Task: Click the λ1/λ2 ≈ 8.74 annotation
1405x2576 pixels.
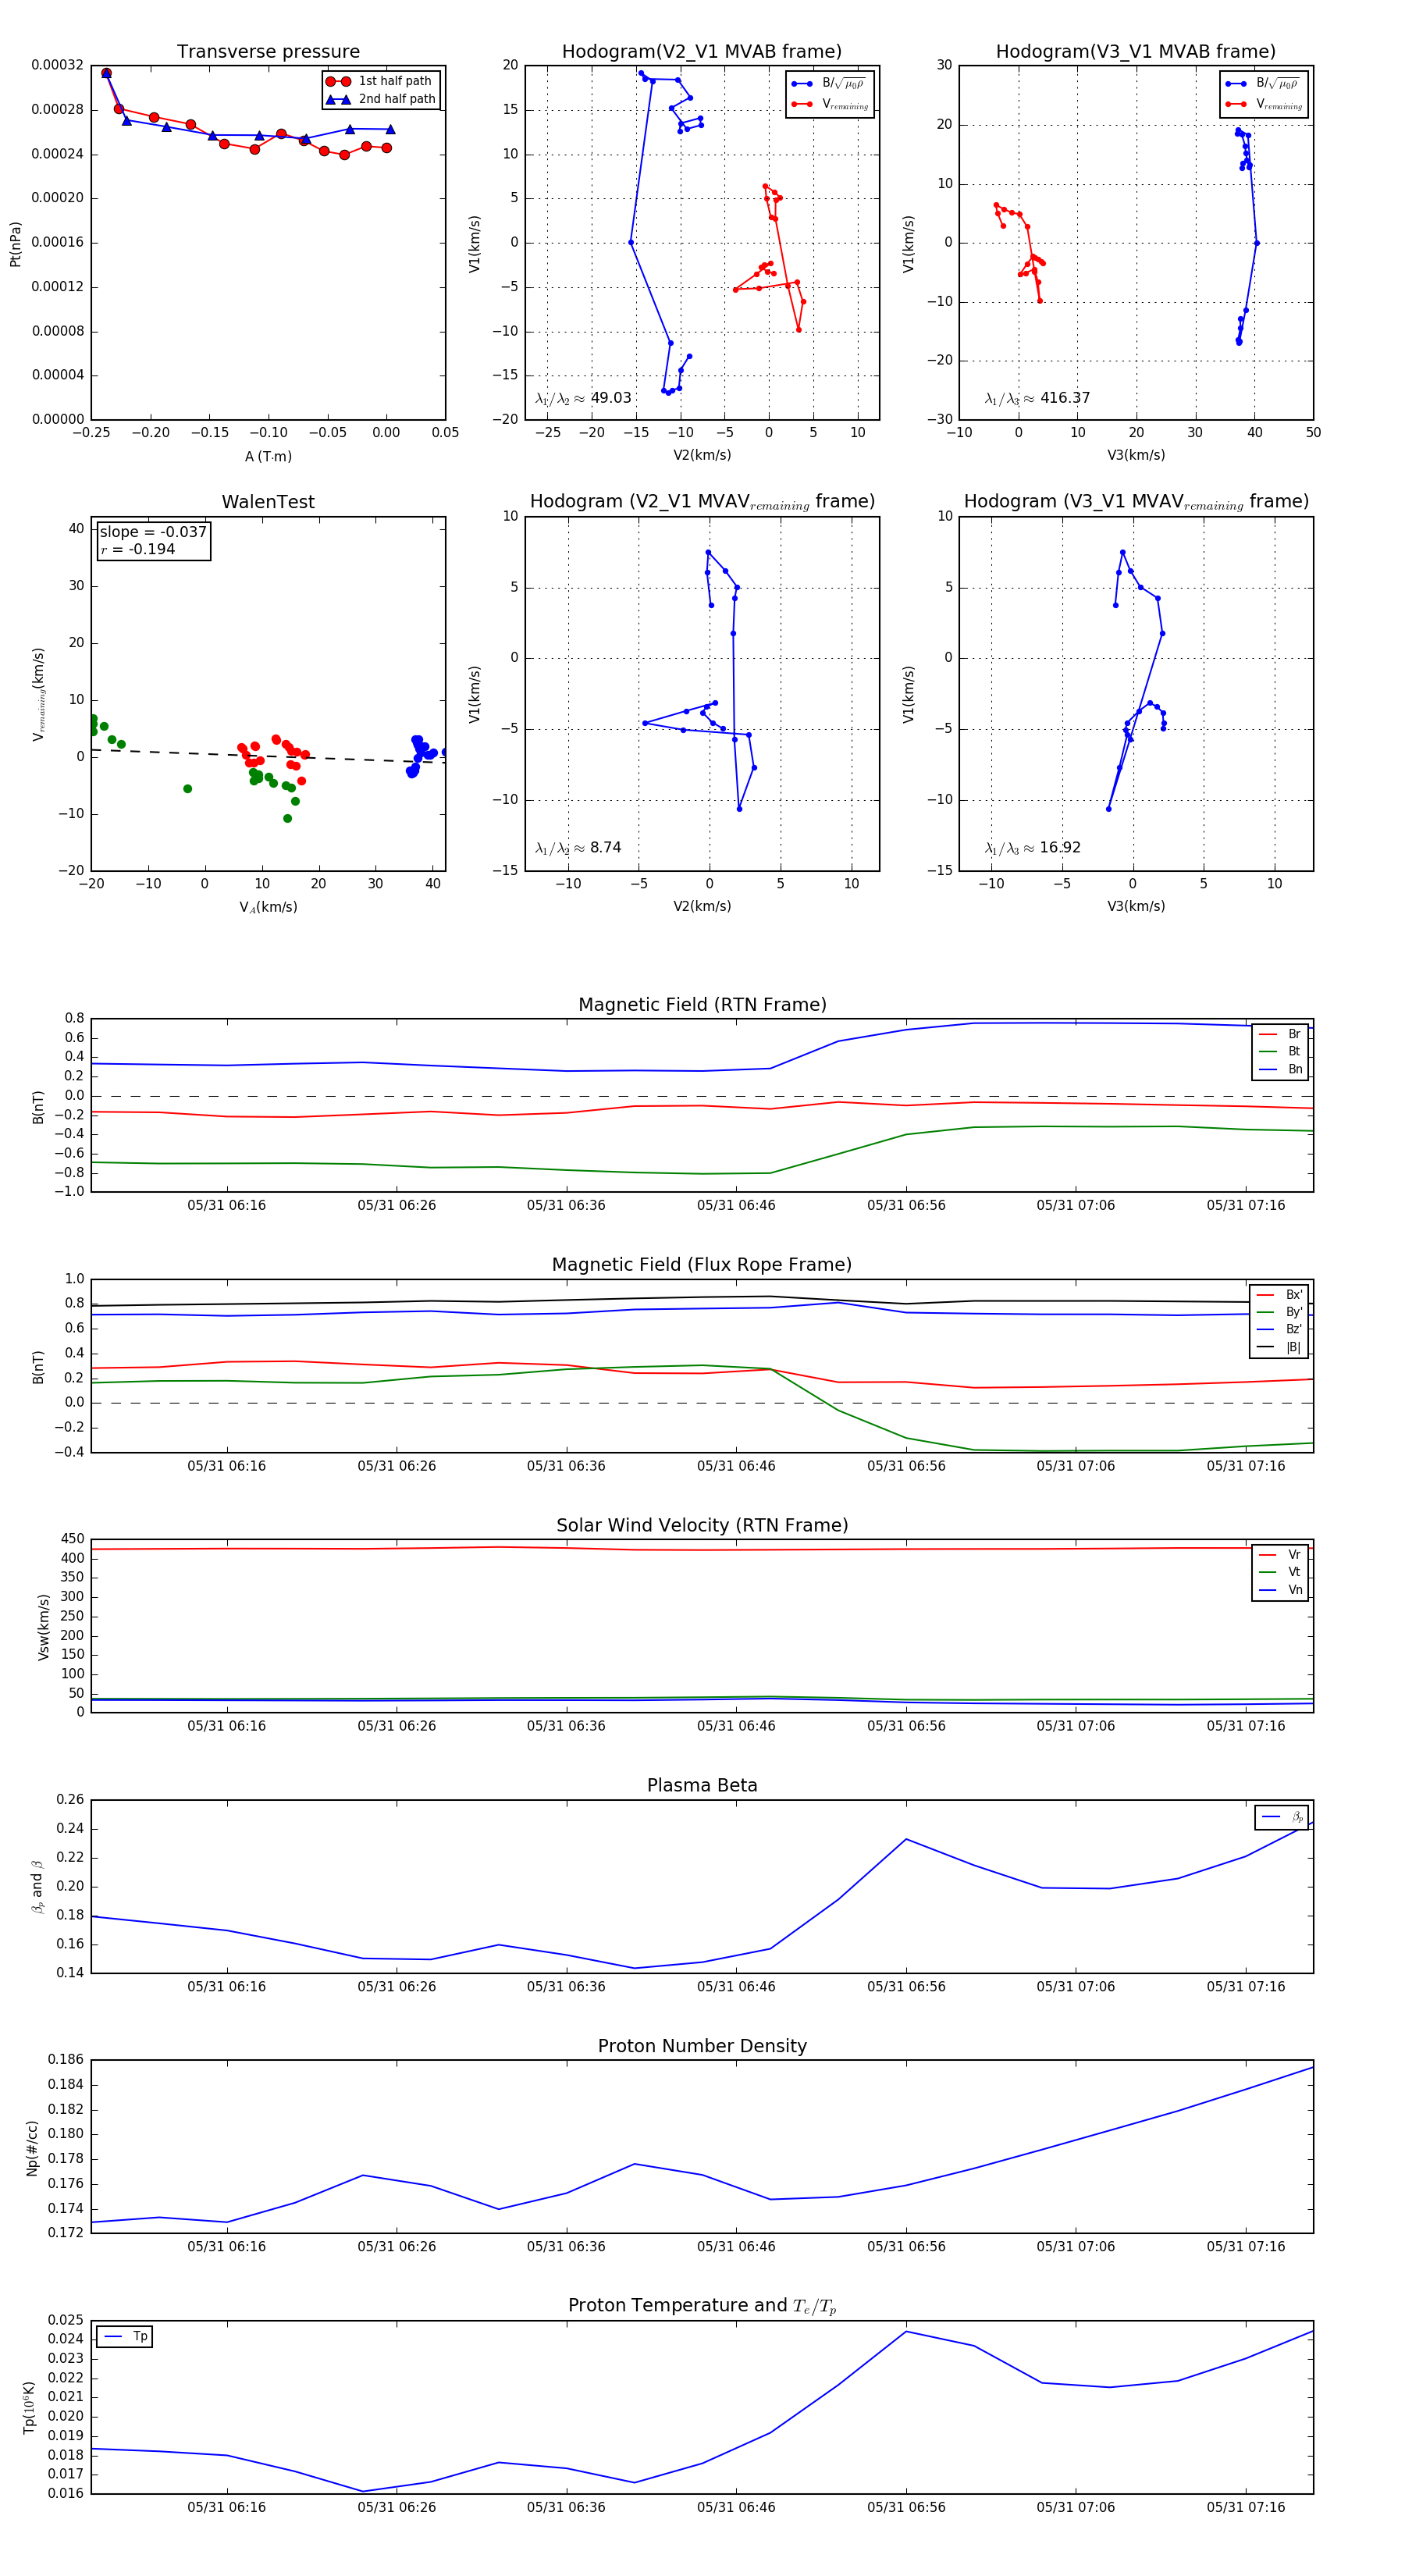Action: 578,848
